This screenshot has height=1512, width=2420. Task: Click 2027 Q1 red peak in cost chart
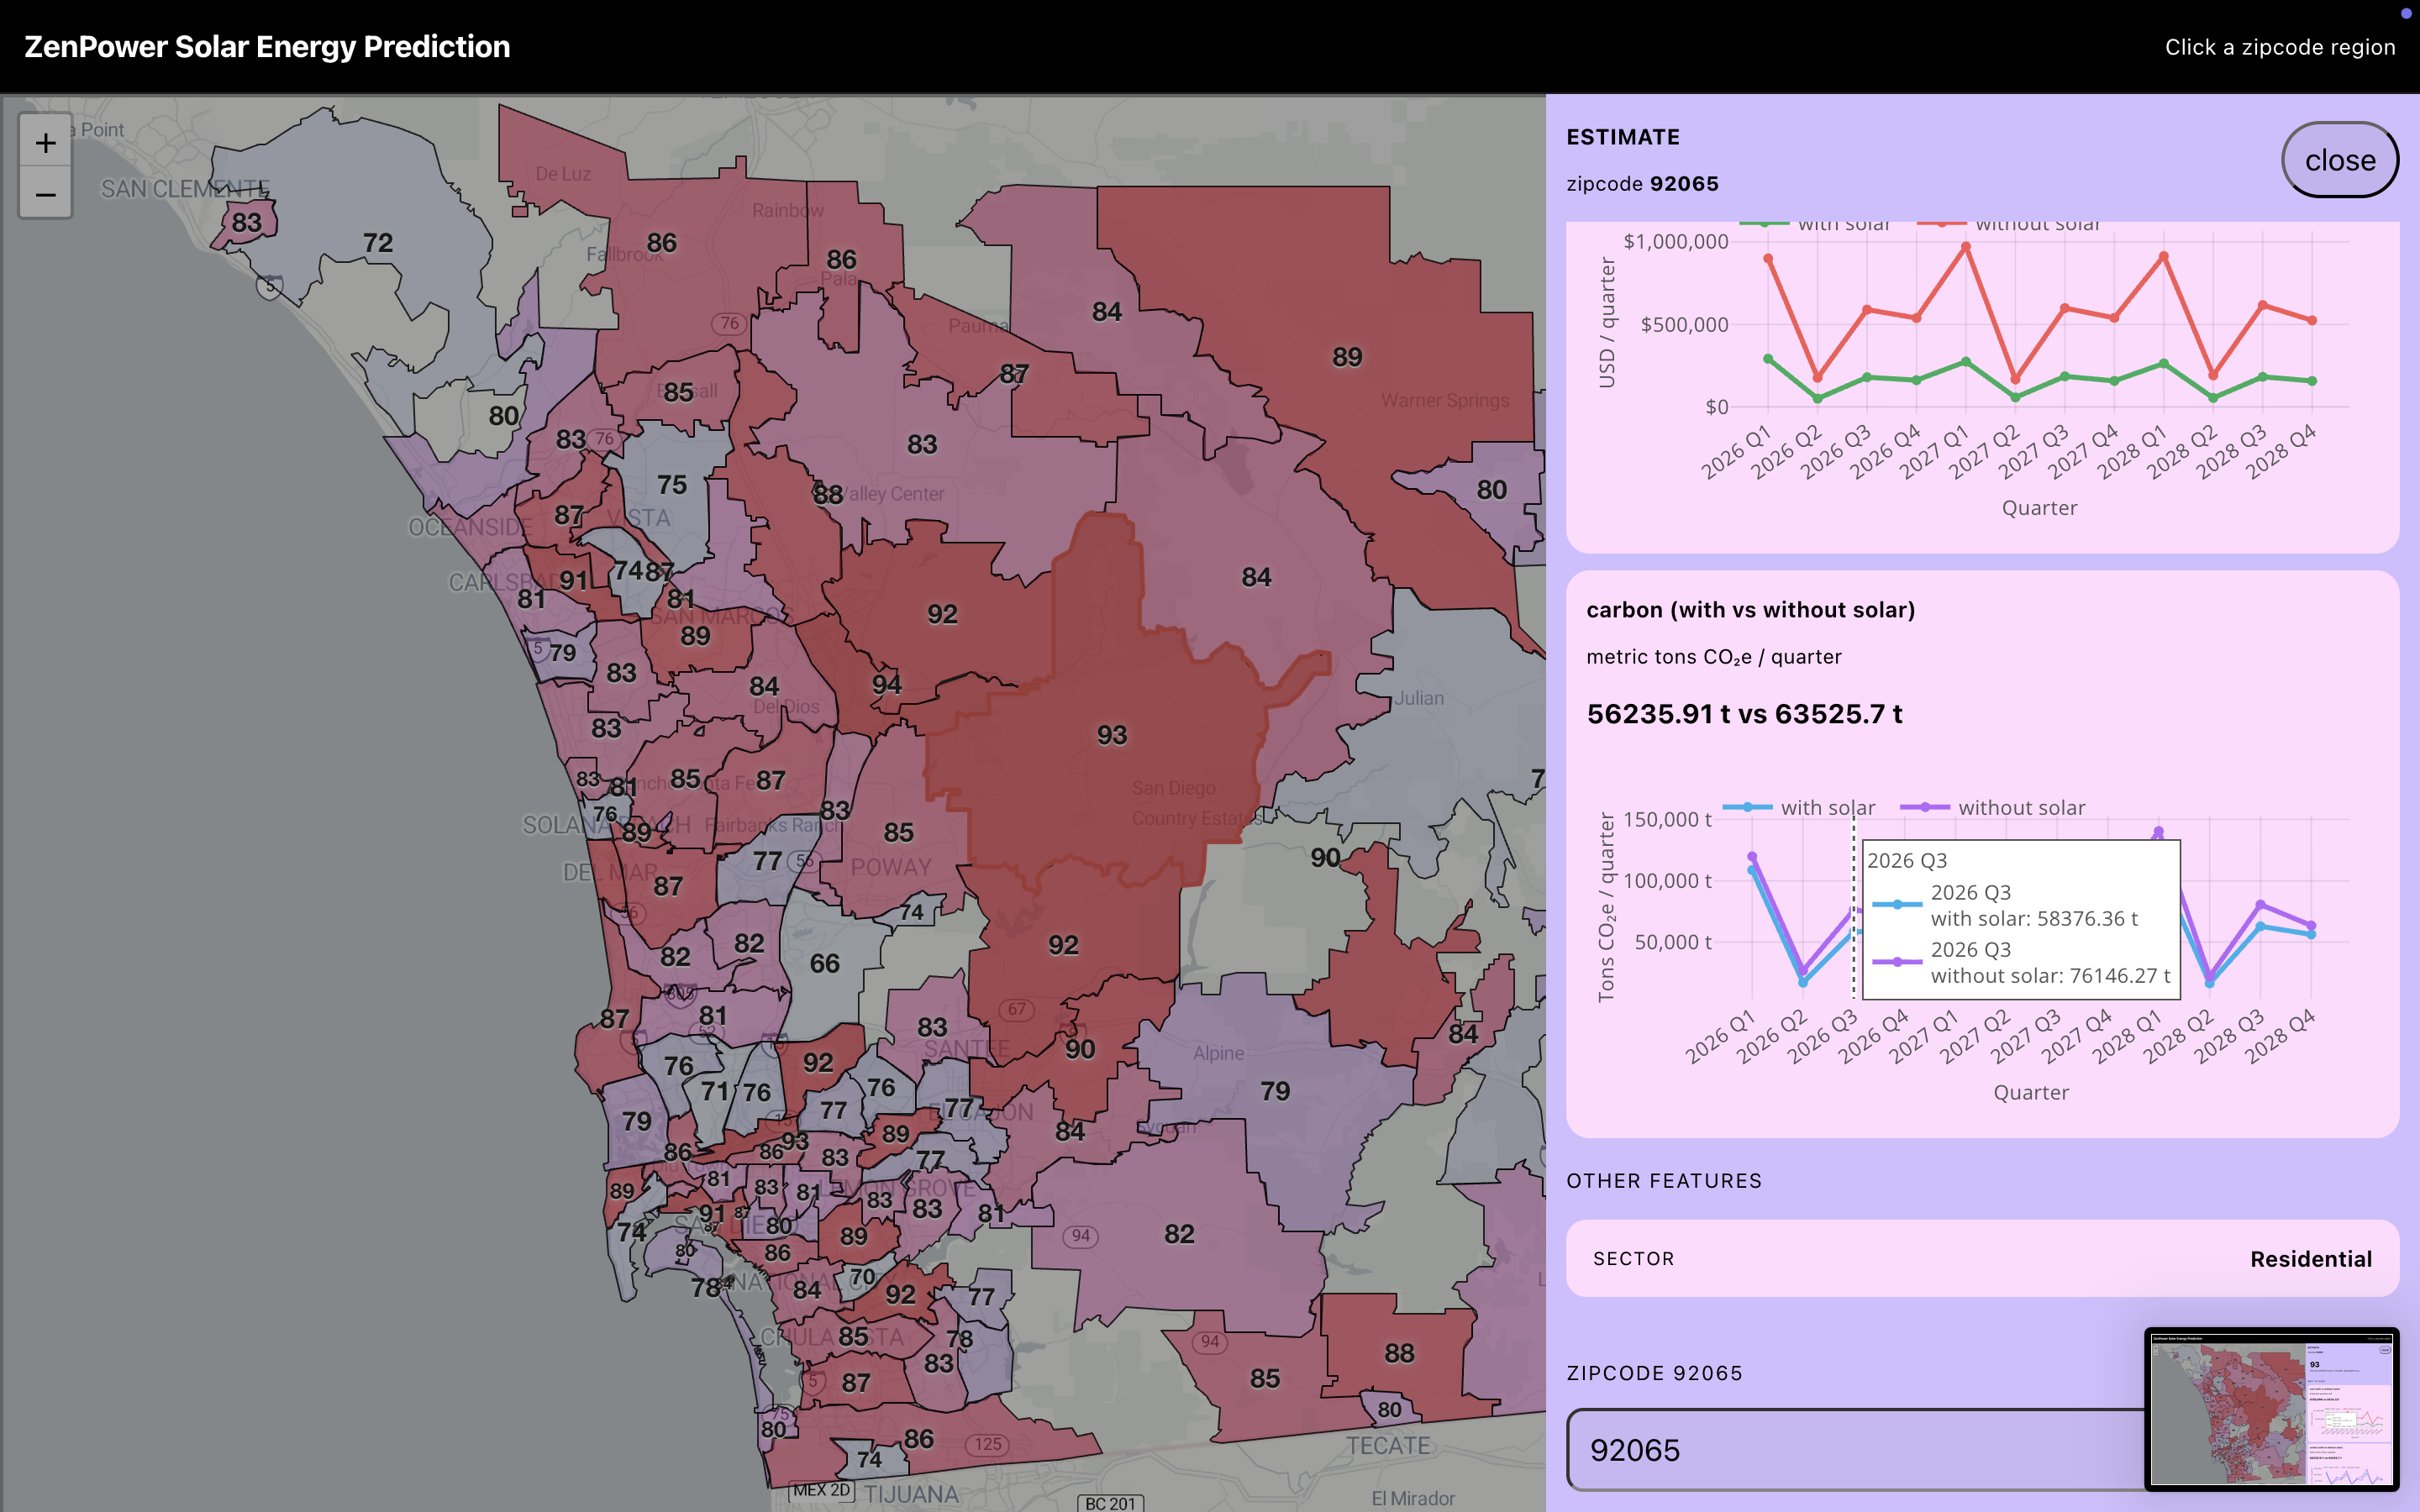[1966, 247]
